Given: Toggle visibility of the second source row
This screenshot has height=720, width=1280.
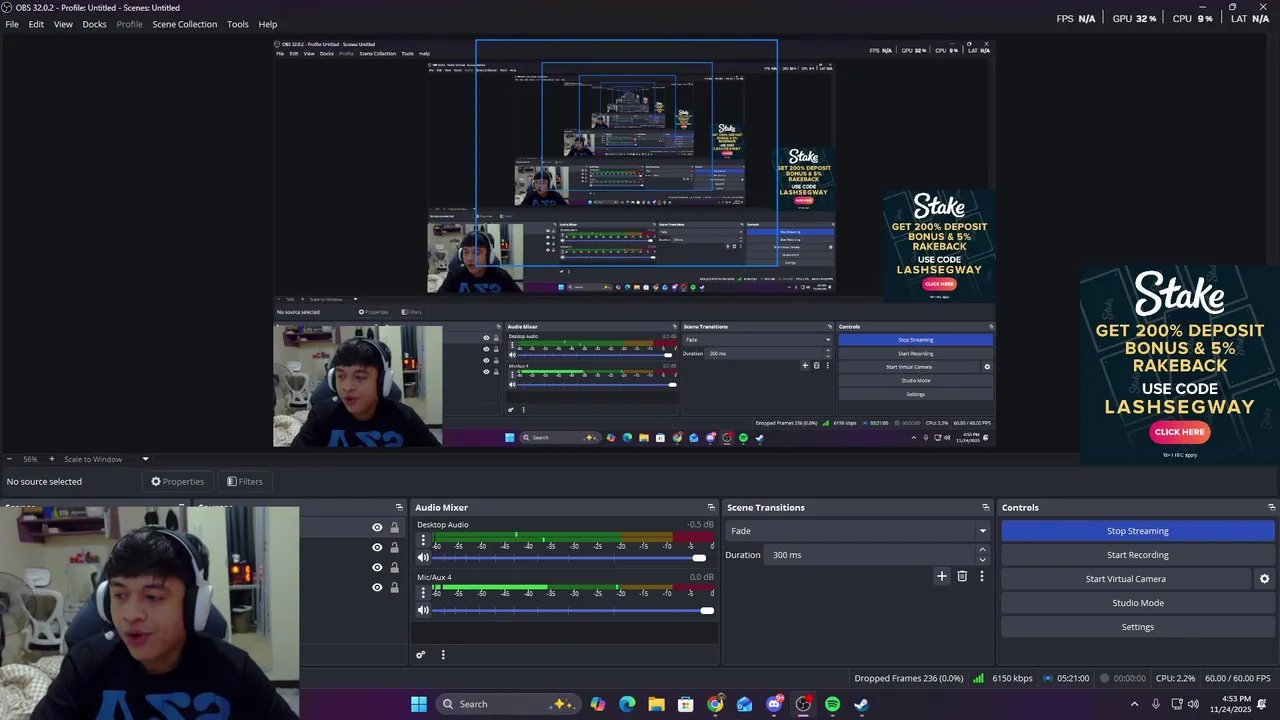Looking at the screenshot, I should [x=377, y=548].
